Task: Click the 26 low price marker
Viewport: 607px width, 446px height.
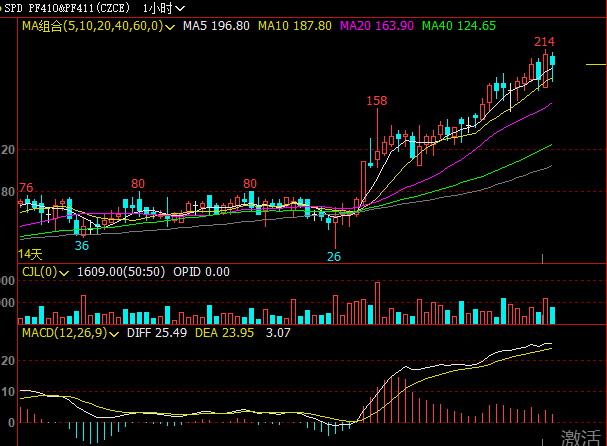Action: [x=334, y=256]
